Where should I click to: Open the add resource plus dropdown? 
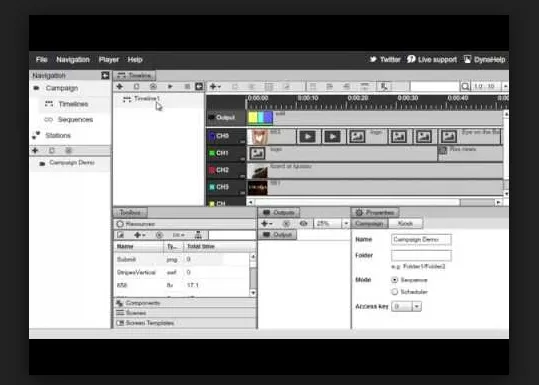coord(140,235)
